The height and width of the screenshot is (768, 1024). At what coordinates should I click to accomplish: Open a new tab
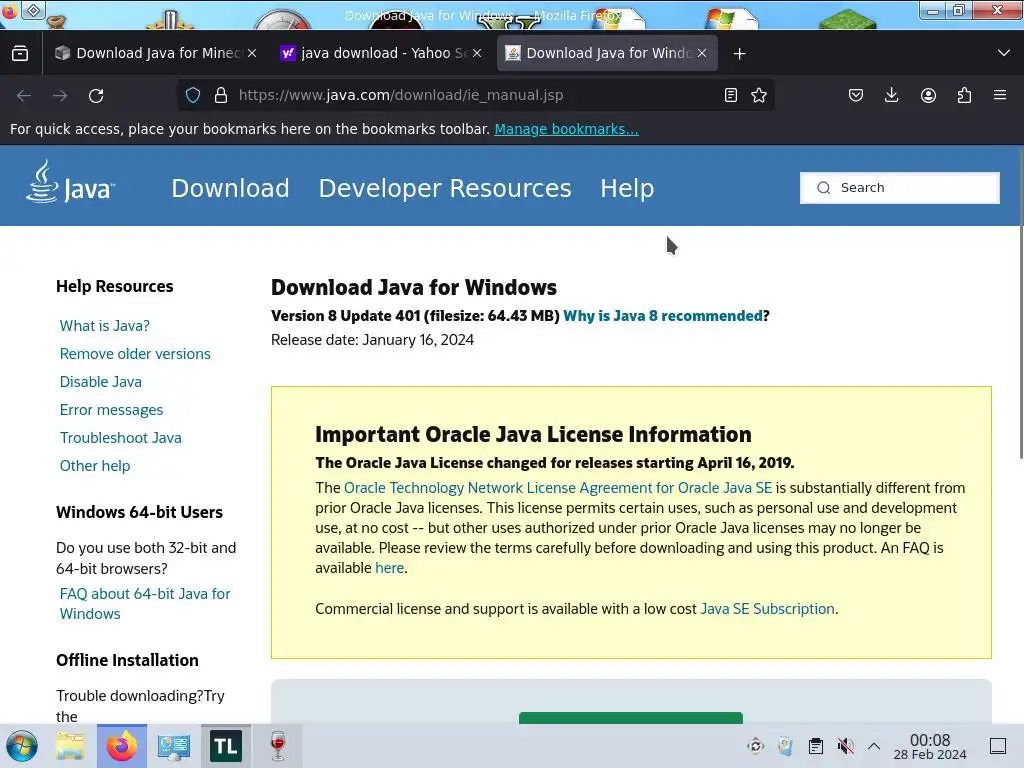739,54
